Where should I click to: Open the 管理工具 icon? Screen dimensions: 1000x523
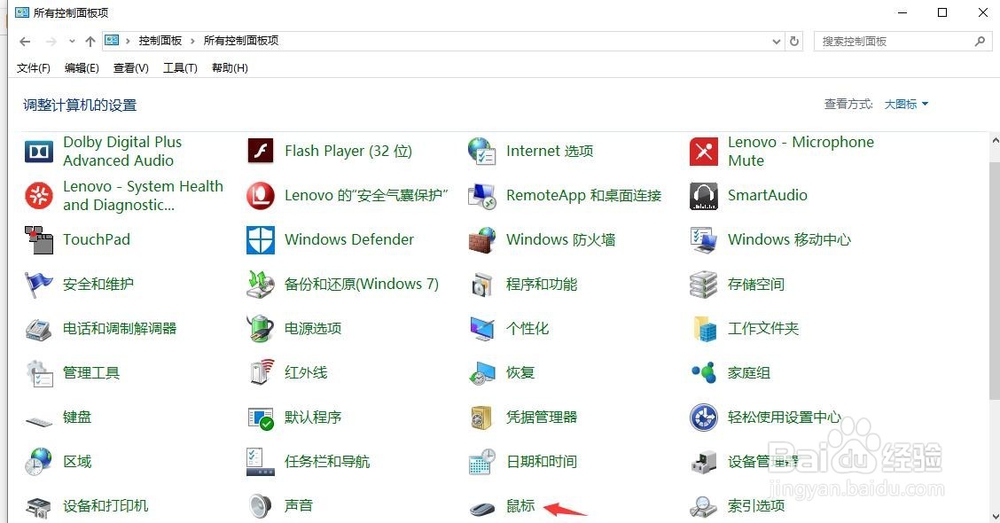39,373
